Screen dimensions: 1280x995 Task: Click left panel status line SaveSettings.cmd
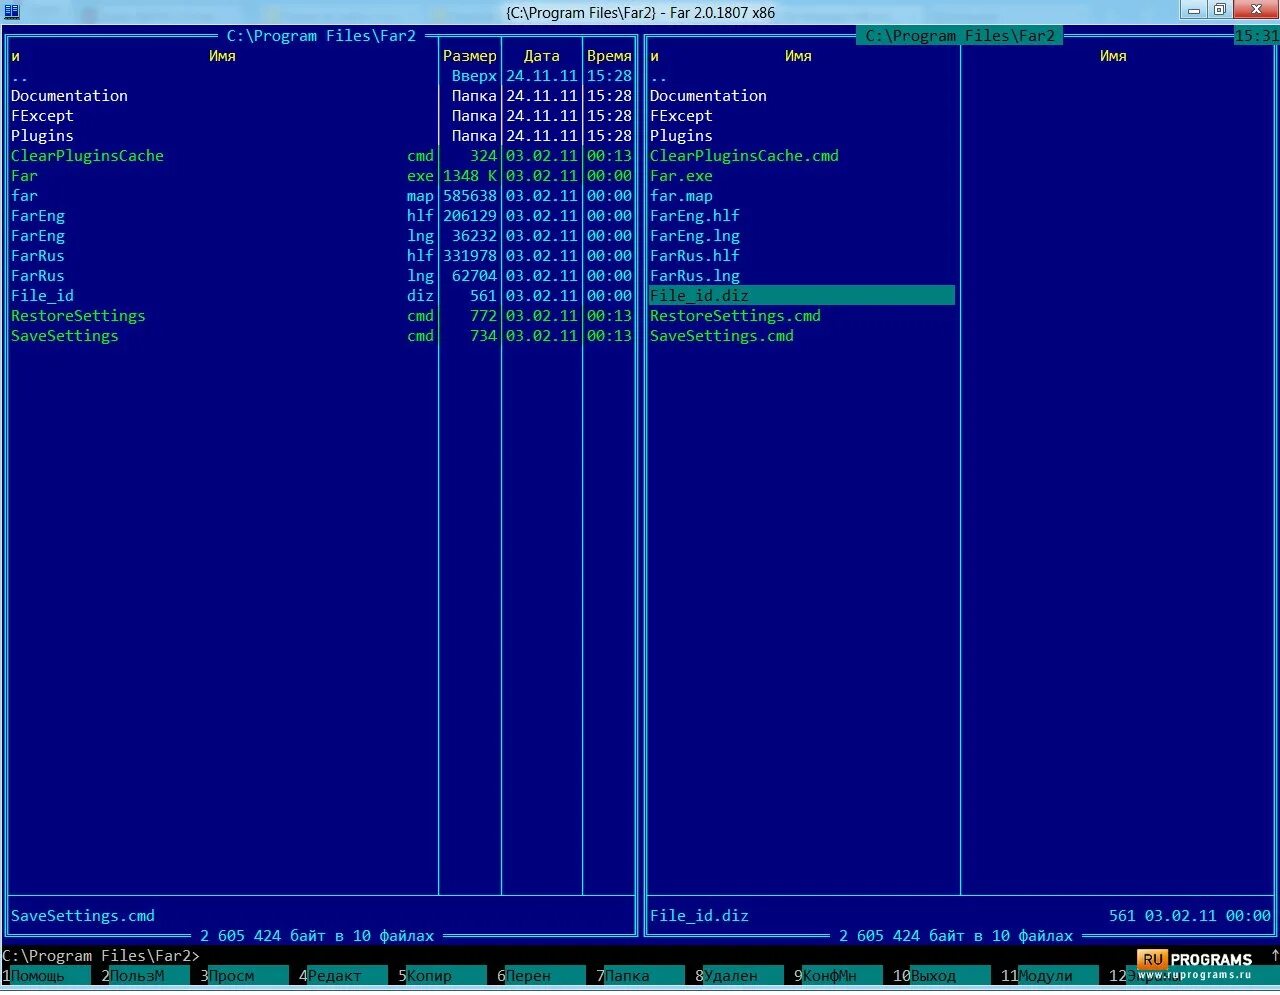[83, 916]
